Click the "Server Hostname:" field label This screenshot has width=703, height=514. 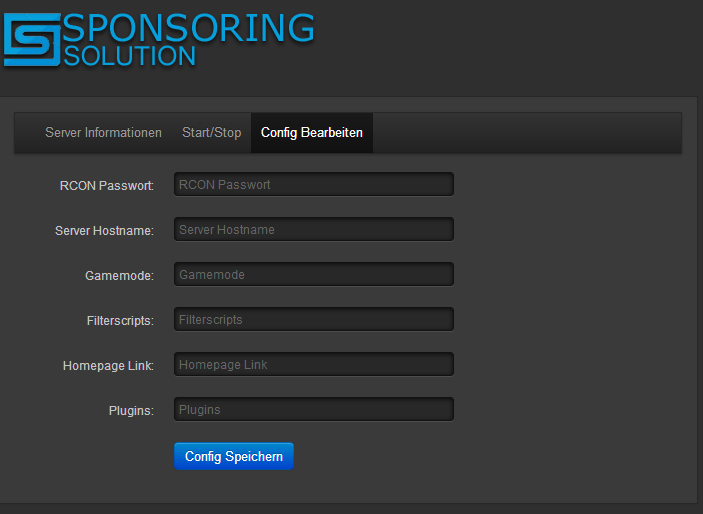(x=104, y=231)
